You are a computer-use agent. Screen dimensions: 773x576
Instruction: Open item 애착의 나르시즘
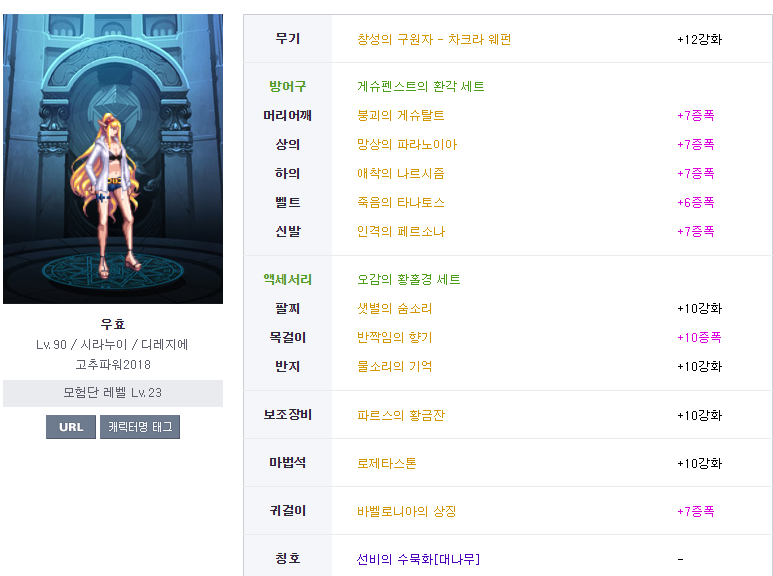(400, 173)
